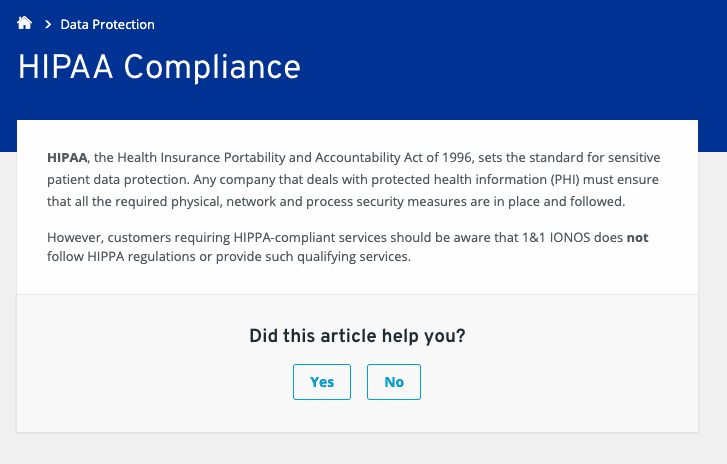The height and width of the screenshot is (464, 727).
Task: Click the bold word "not" in the article
Action: [638, 238]
